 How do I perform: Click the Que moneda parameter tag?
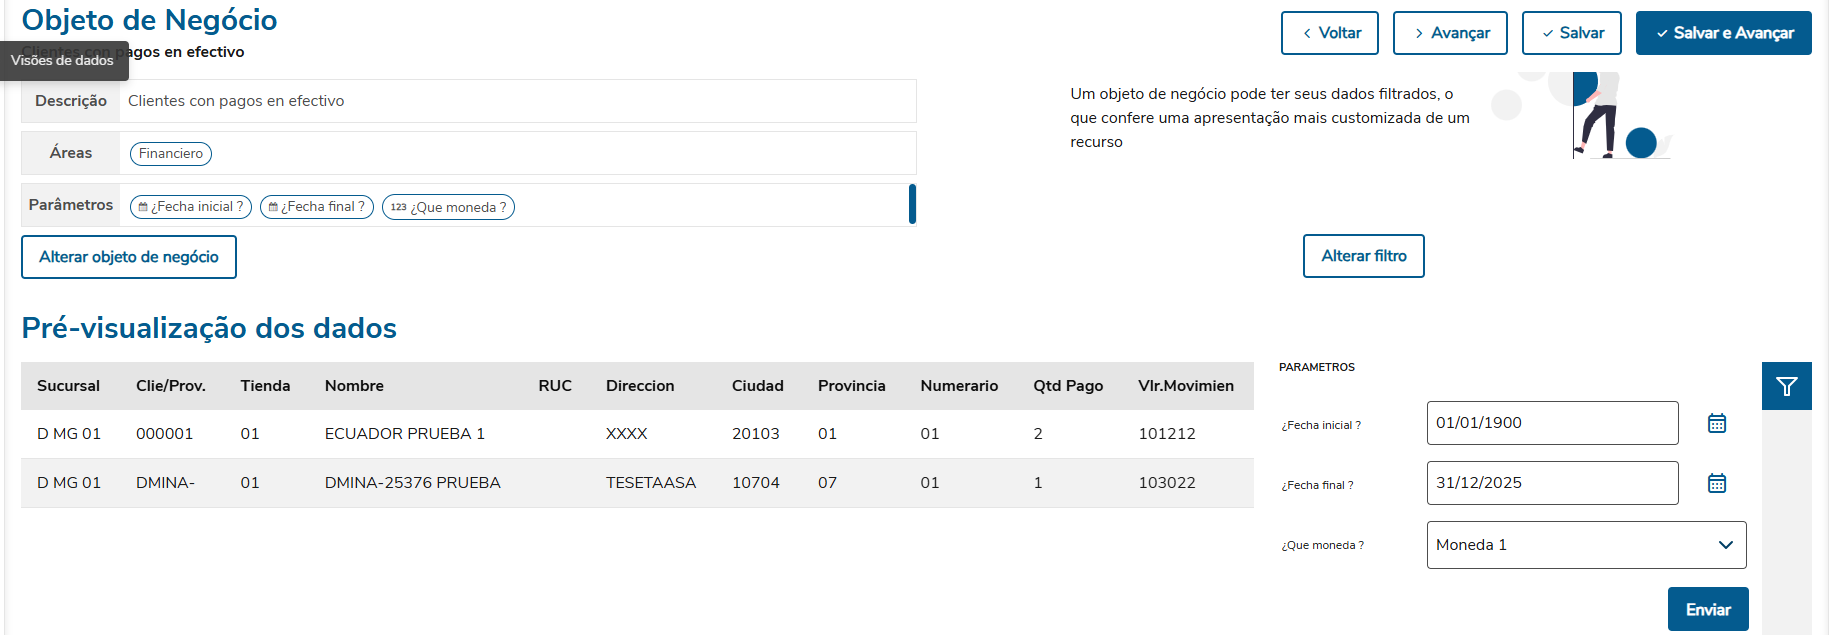point(448,207)
